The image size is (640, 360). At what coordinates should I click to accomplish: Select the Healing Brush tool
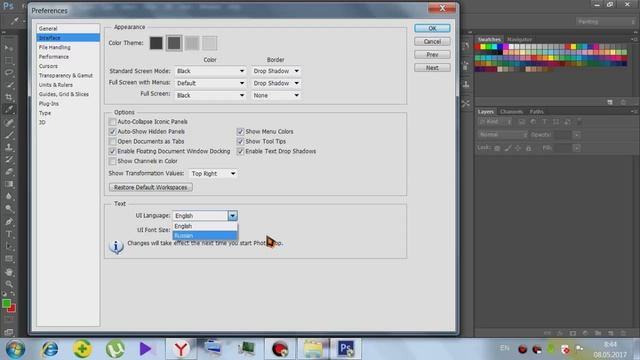point(9,122)
